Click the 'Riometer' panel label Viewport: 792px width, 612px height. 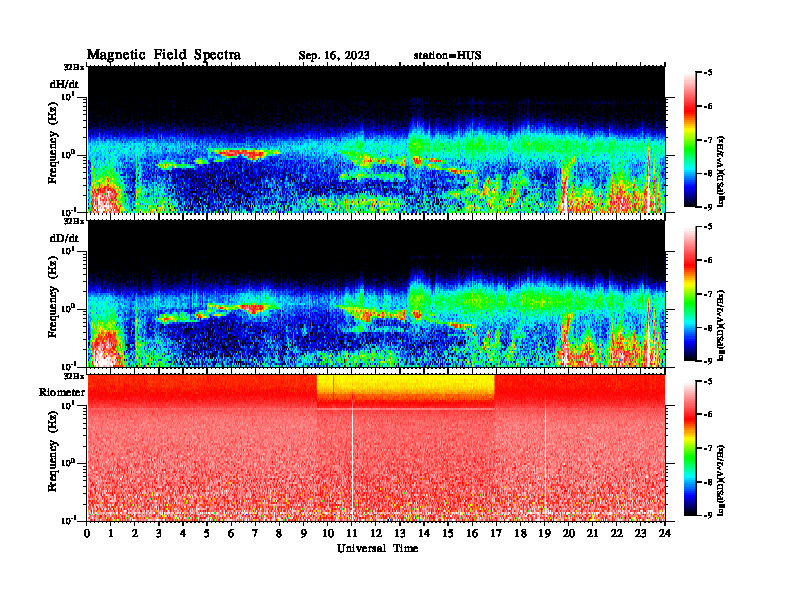click(x=62, y=392)
